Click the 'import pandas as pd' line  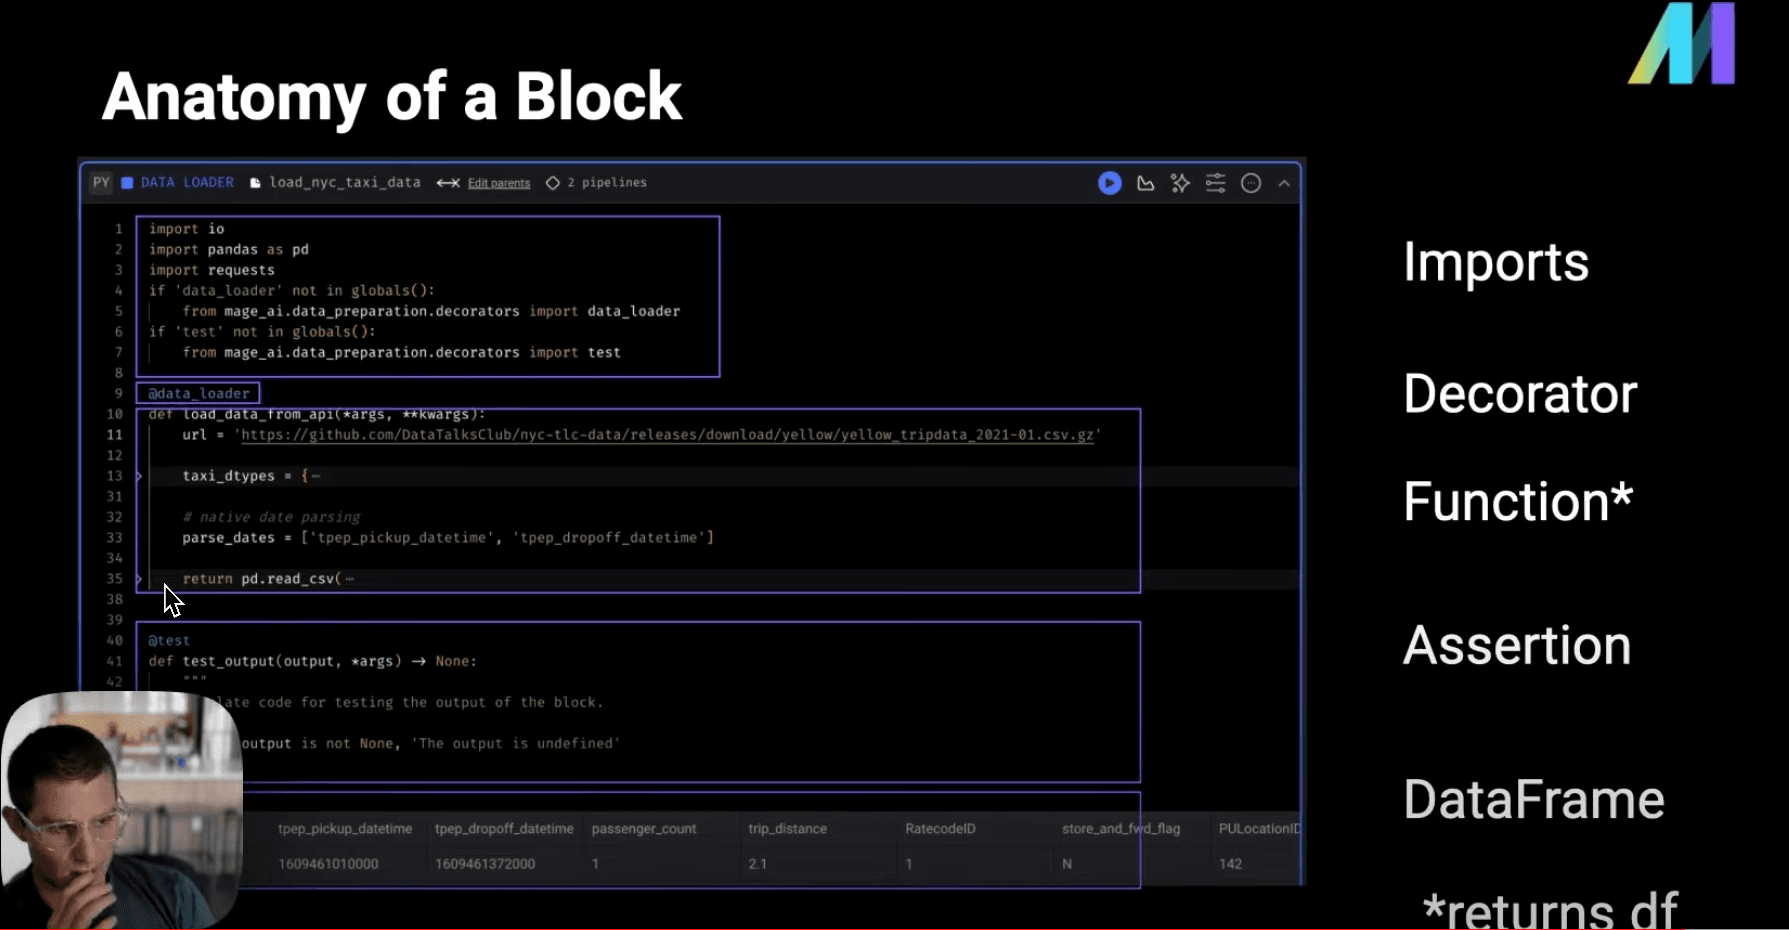pyautogui.click(x=229, y=249)
